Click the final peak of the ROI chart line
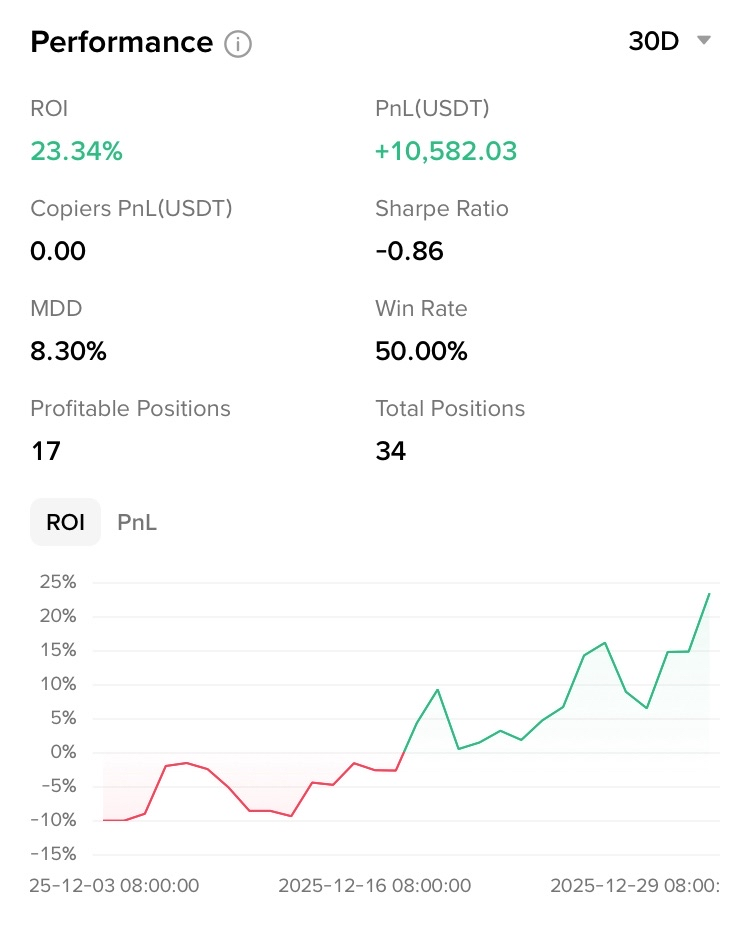The width and height of the screenshot is (750, 929). coord(709,594)
